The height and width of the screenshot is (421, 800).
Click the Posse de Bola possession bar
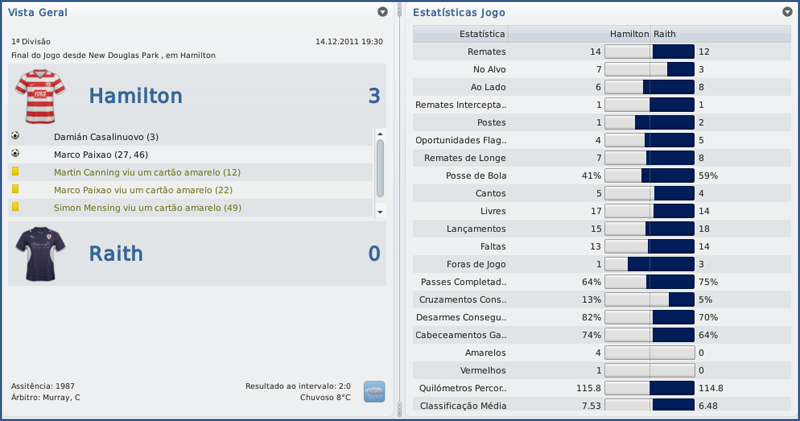[650, 176]
